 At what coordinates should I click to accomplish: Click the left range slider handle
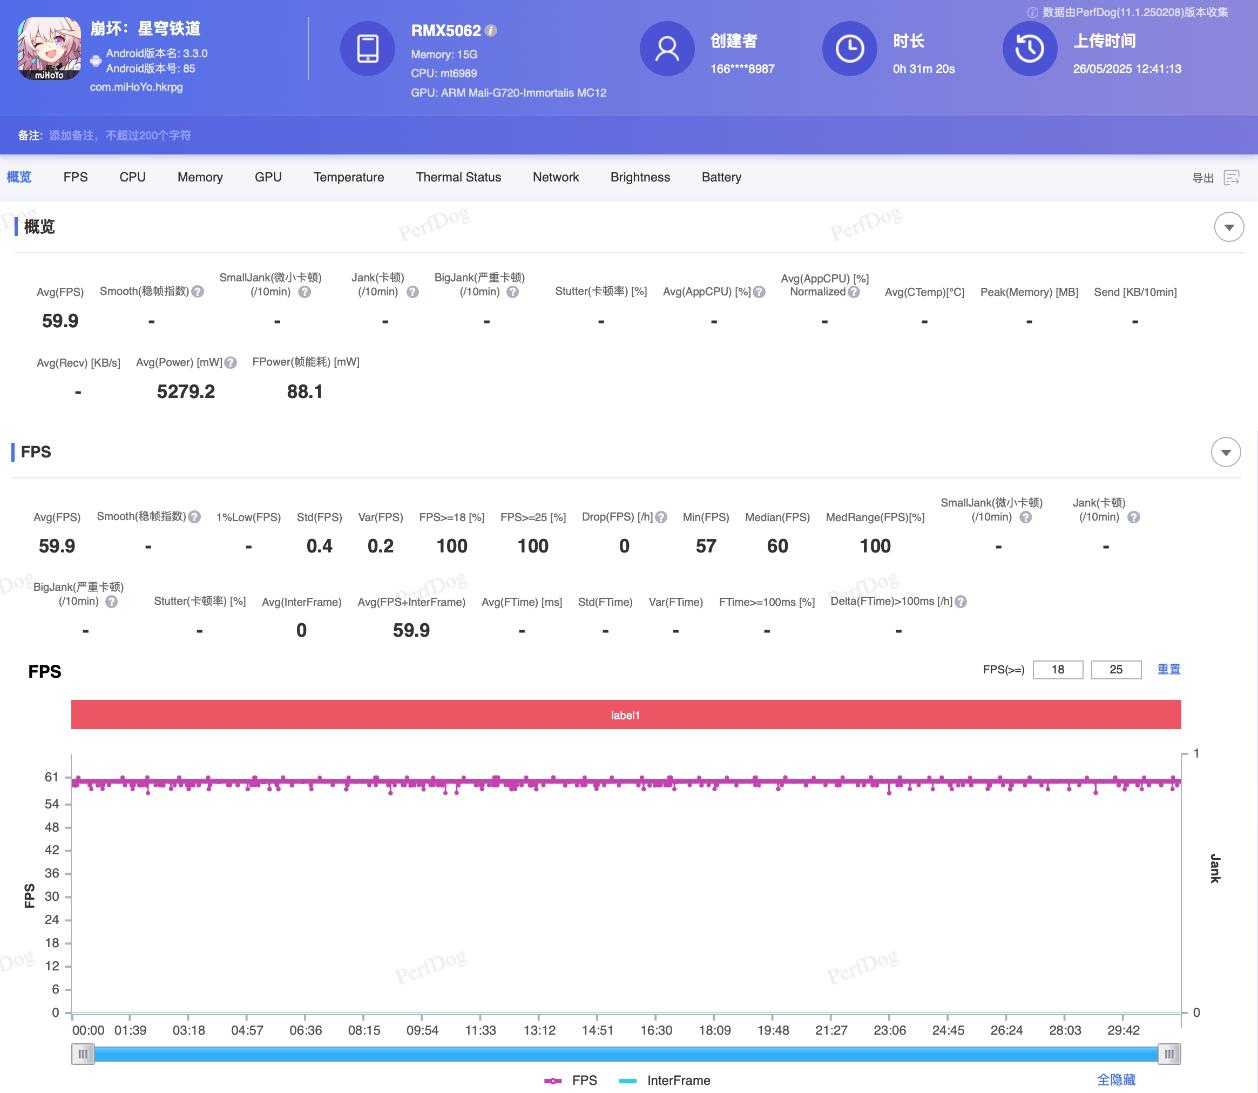(83, 1053)
